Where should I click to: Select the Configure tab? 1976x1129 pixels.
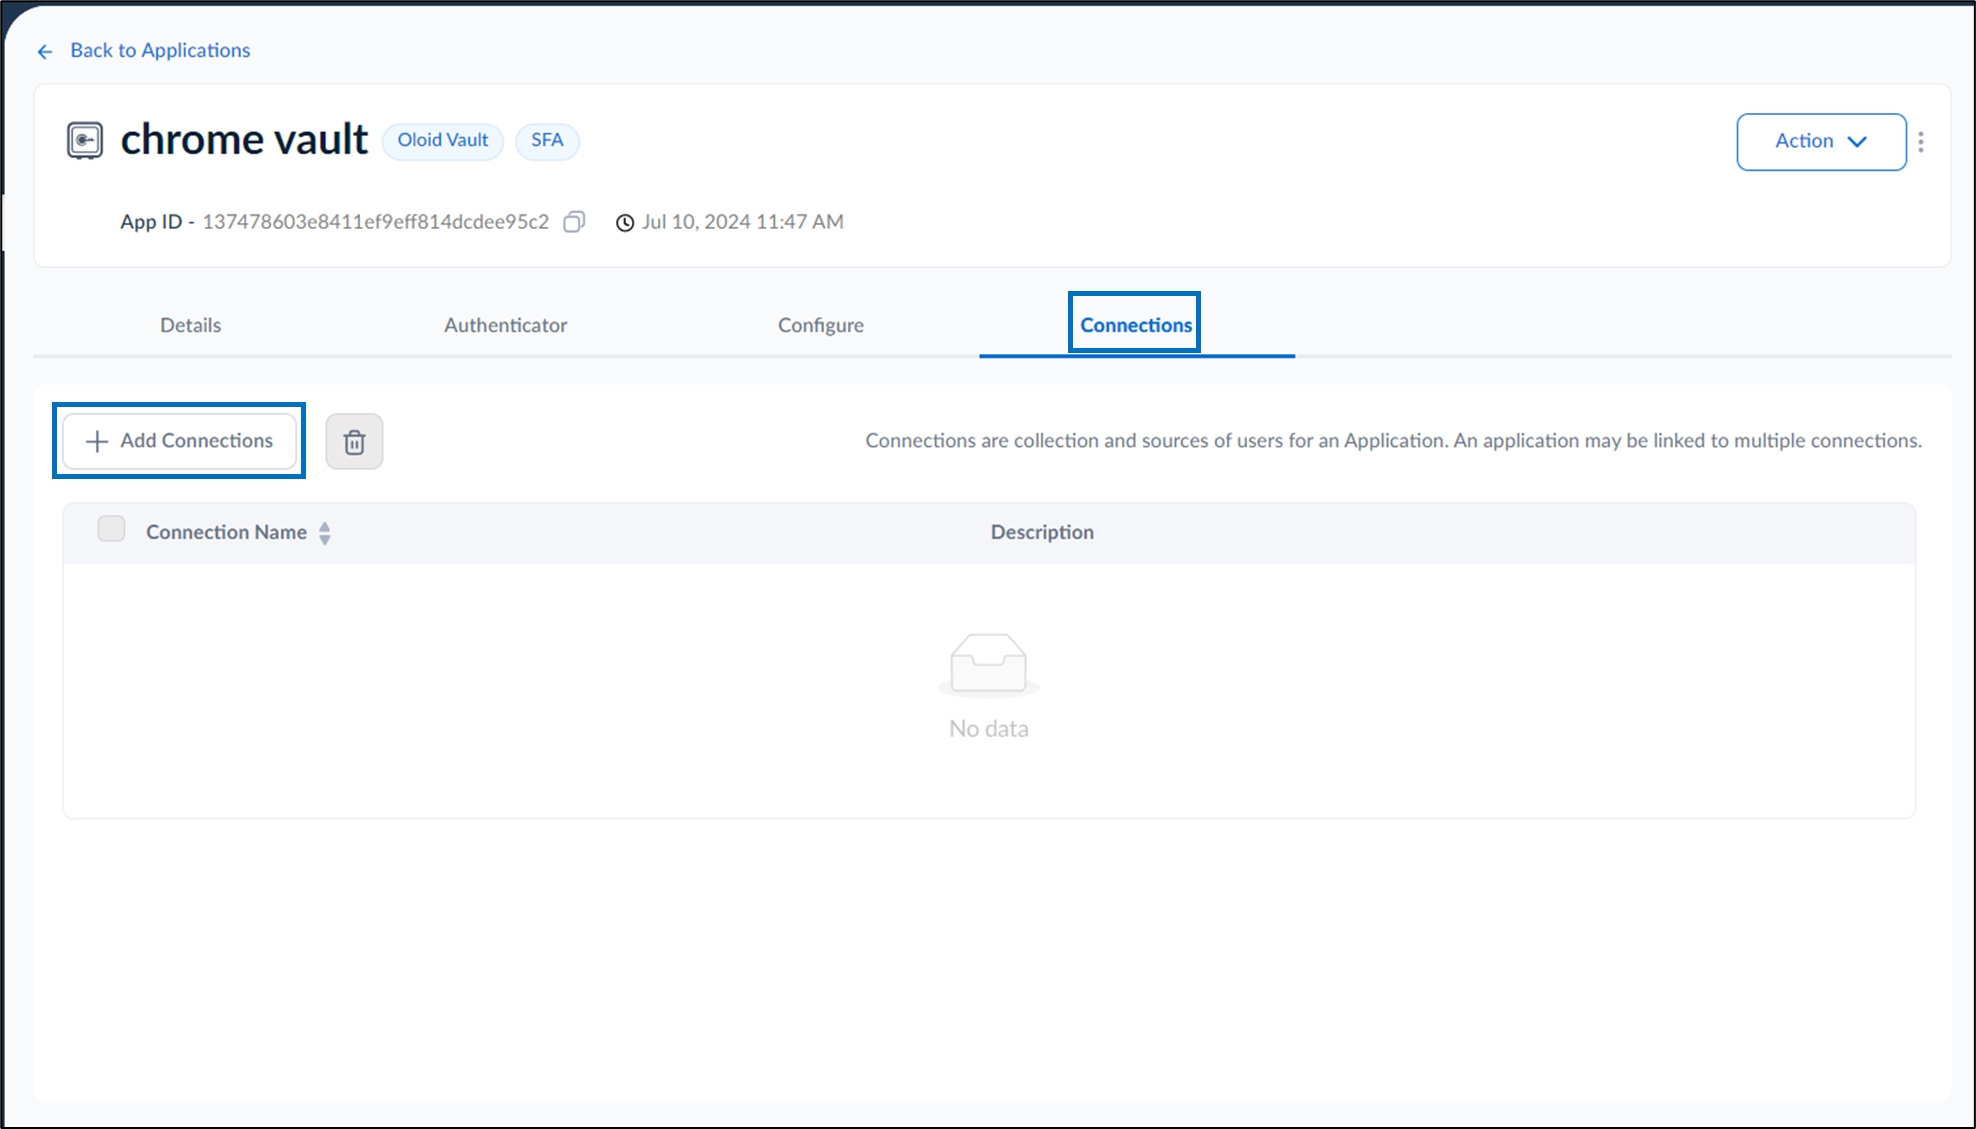821,325
